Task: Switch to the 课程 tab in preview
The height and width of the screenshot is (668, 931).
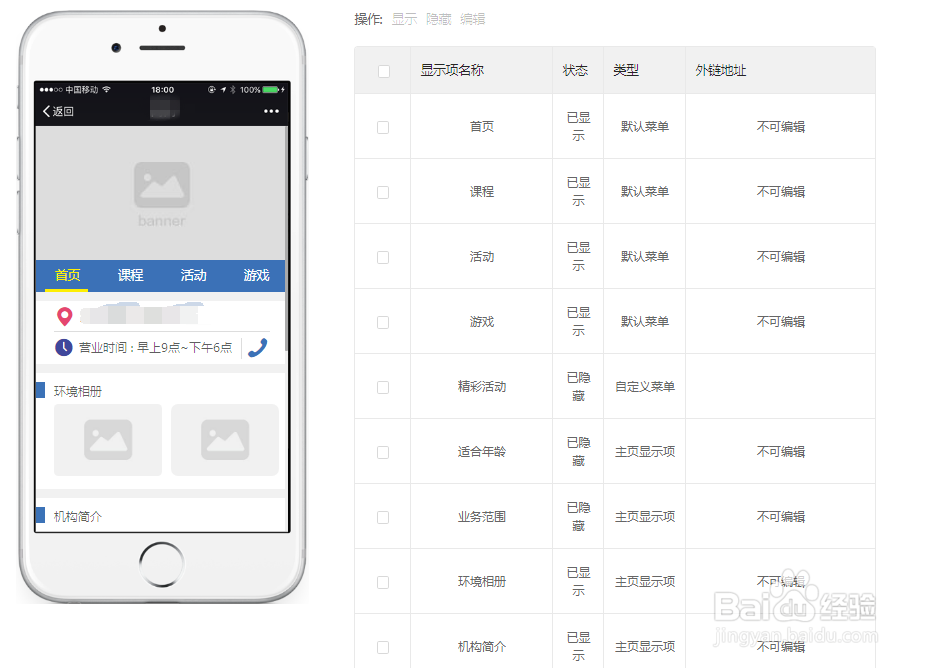Action: (129, 275)
